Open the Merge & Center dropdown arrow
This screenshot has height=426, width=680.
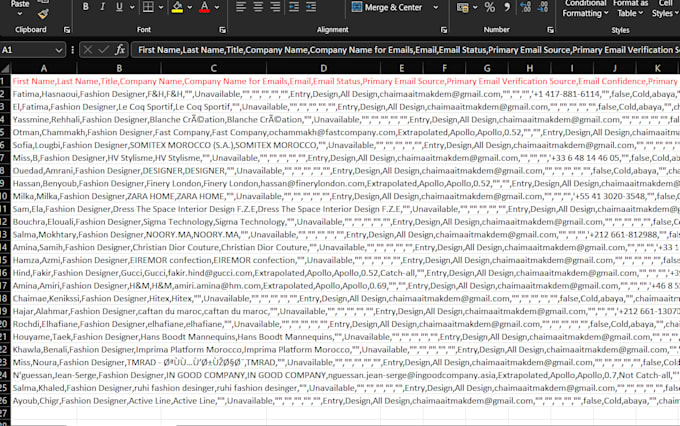[435, 7]
